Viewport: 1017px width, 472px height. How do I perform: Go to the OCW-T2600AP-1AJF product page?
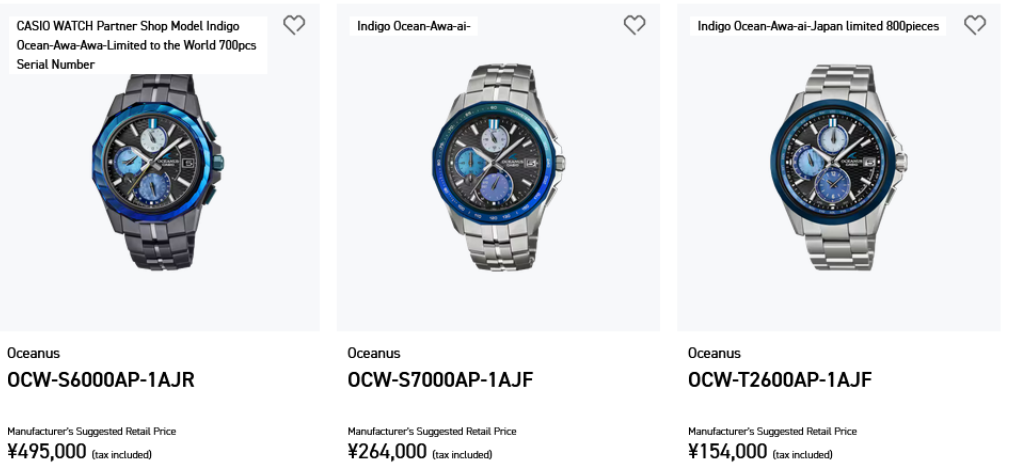[x=780, y=380]
